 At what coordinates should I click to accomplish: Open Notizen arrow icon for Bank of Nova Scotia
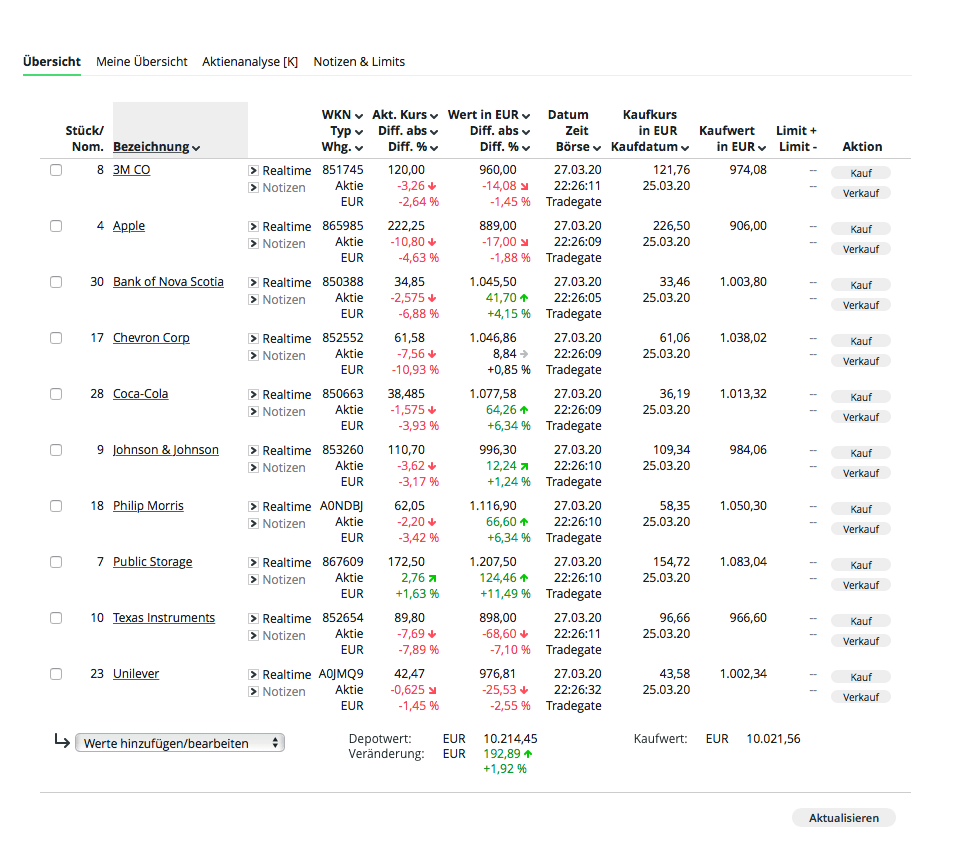tap(253, 300)
